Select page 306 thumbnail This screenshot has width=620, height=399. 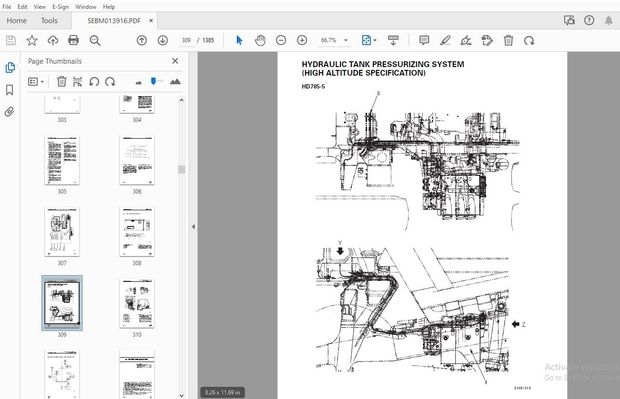point(137,161)
